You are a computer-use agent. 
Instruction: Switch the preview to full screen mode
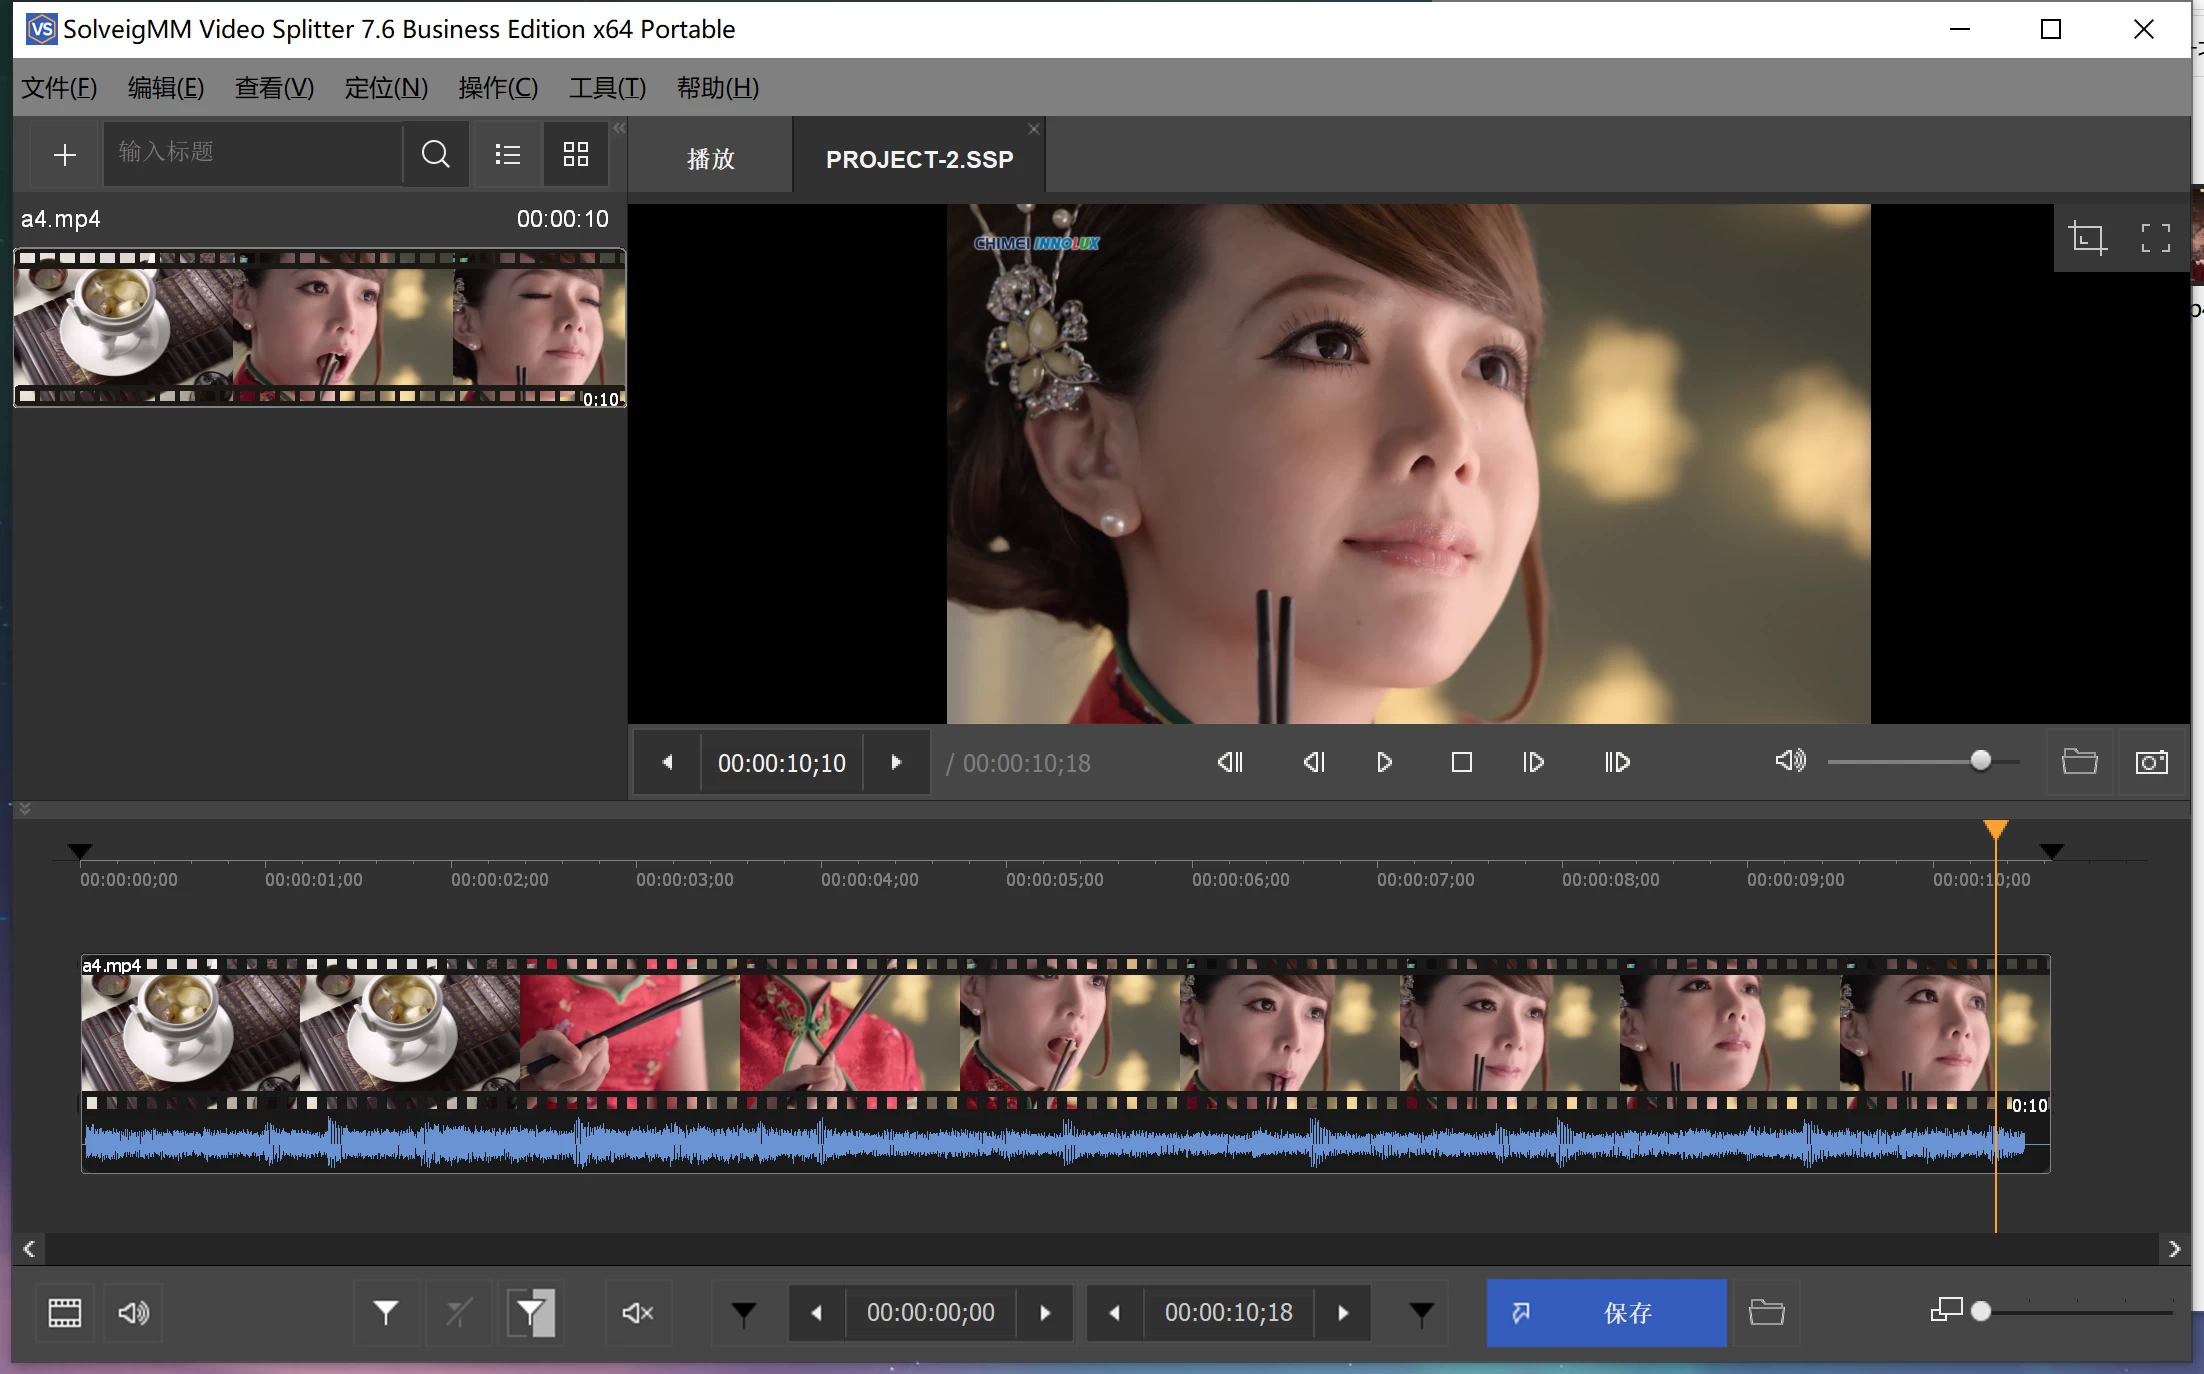coord(2155,238)
